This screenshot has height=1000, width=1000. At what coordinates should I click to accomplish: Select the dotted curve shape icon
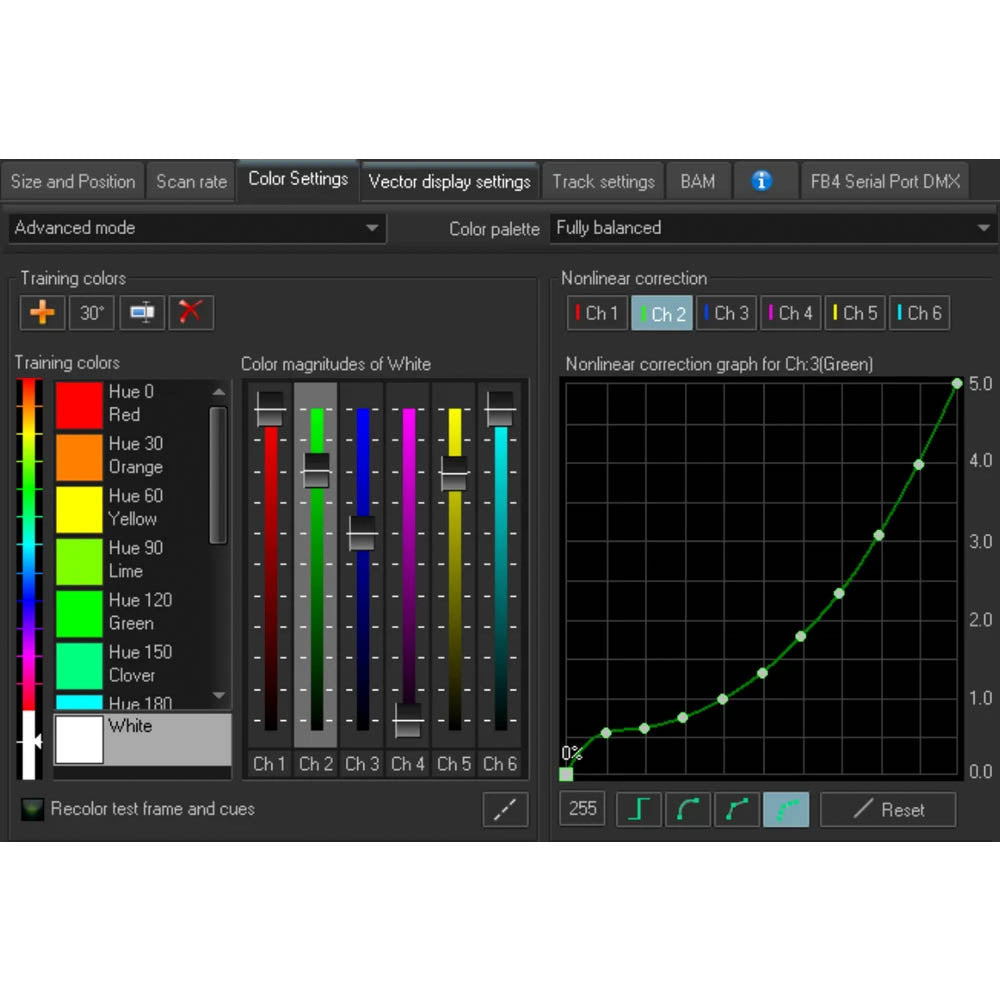(786, 809)
